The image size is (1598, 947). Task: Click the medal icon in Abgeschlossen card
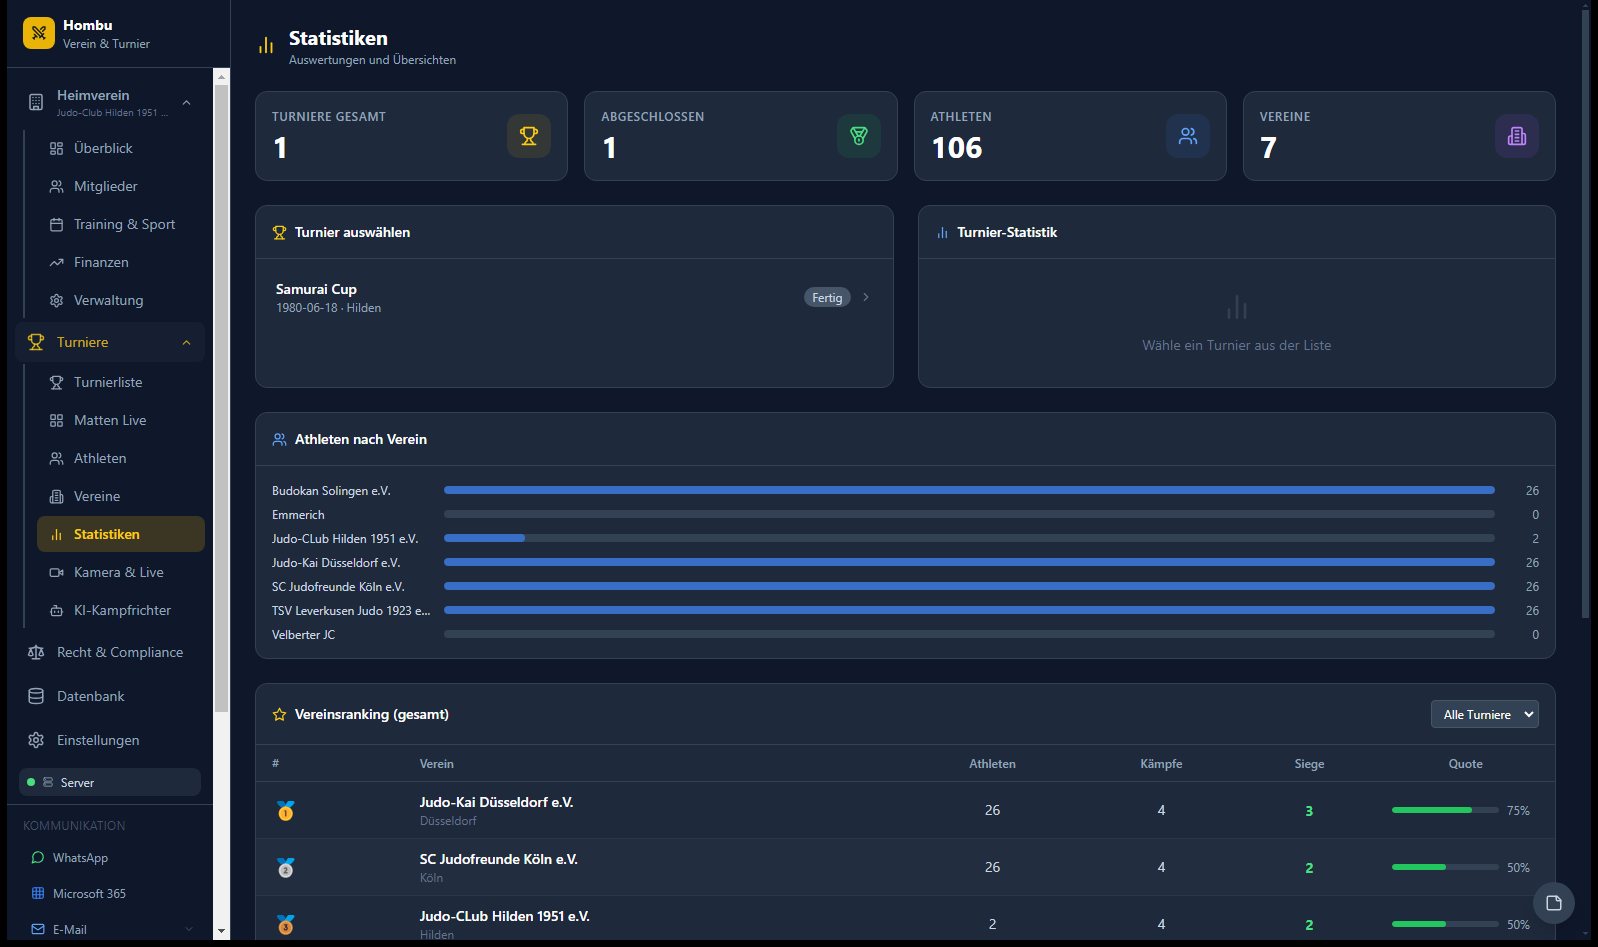click(859, 136)
